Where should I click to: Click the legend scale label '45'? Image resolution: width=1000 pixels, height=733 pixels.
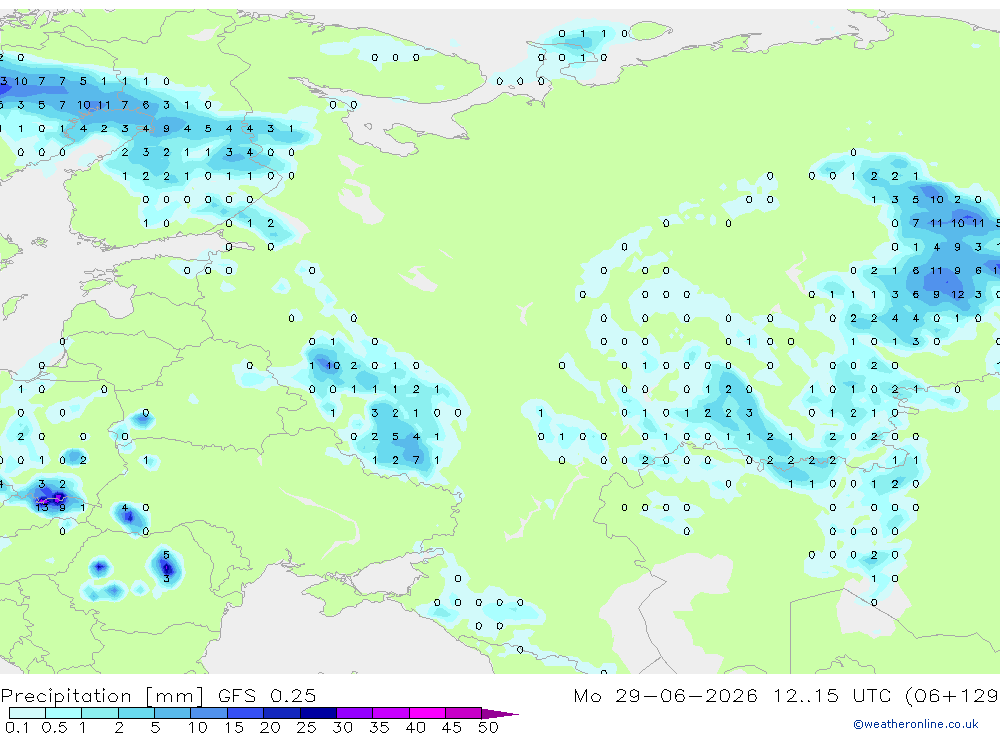pyautogui.click(x=452, y=727)
